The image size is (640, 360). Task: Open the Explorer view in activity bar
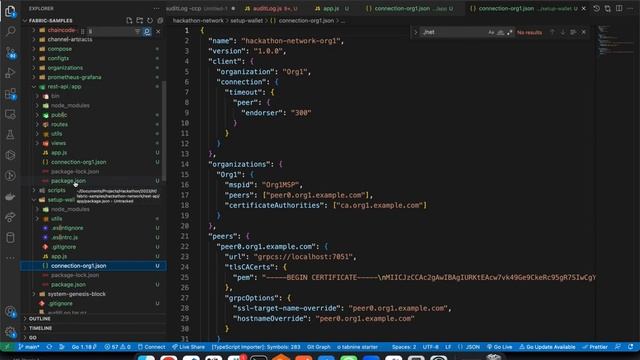pyautogui.click(x=10, y=11)
